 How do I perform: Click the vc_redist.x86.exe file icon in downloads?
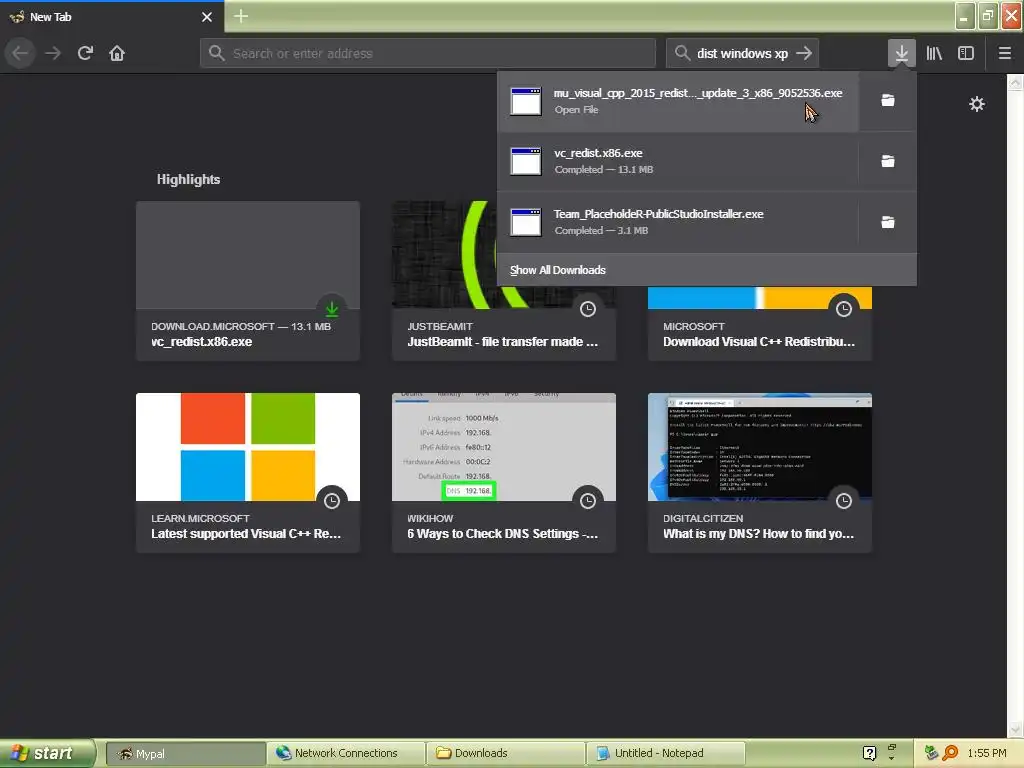point(526,161)
